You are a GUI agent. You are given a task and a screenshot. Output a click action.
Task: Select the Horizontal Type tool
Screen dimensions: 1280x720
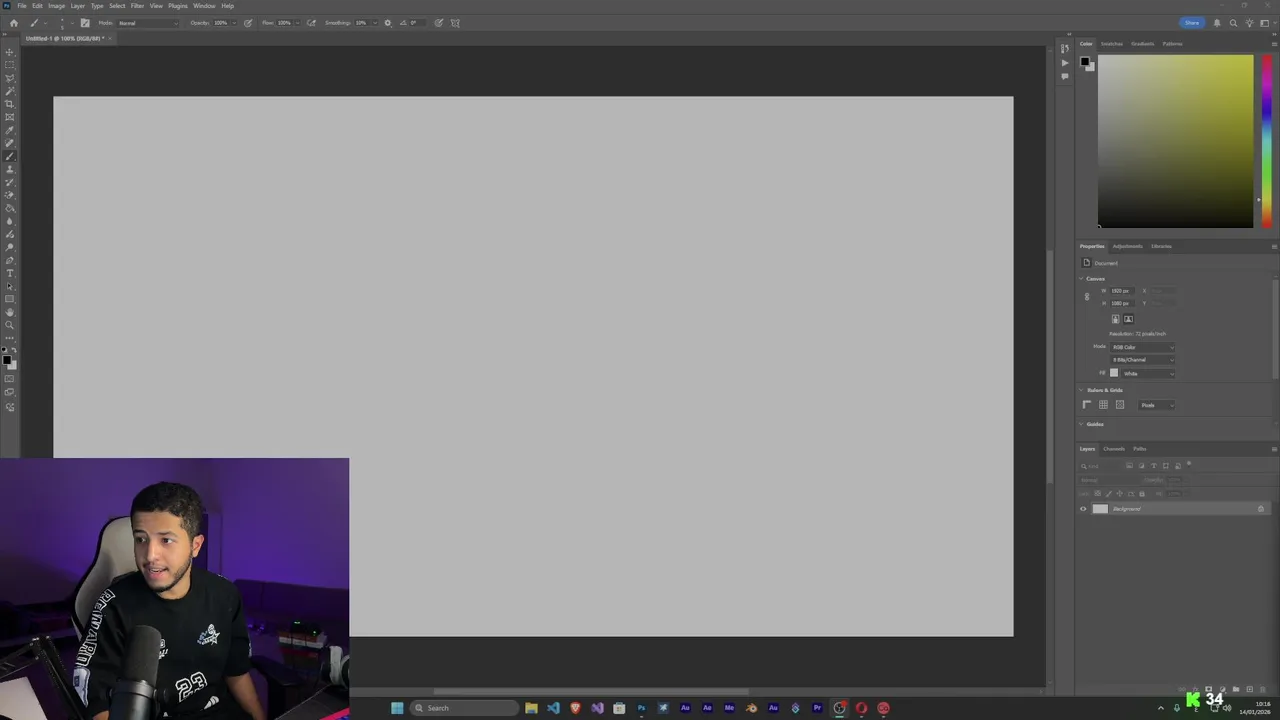pos(10,273)
